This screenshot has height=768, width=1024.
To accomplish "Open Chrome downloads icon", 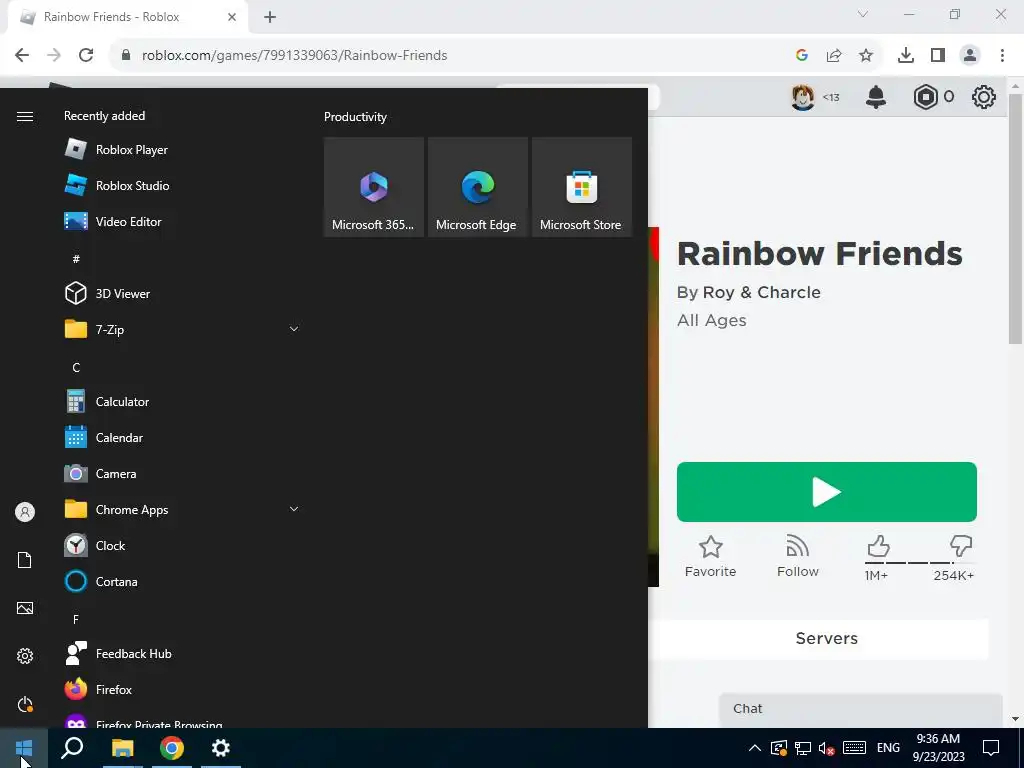I will click(x=906, y=56).
